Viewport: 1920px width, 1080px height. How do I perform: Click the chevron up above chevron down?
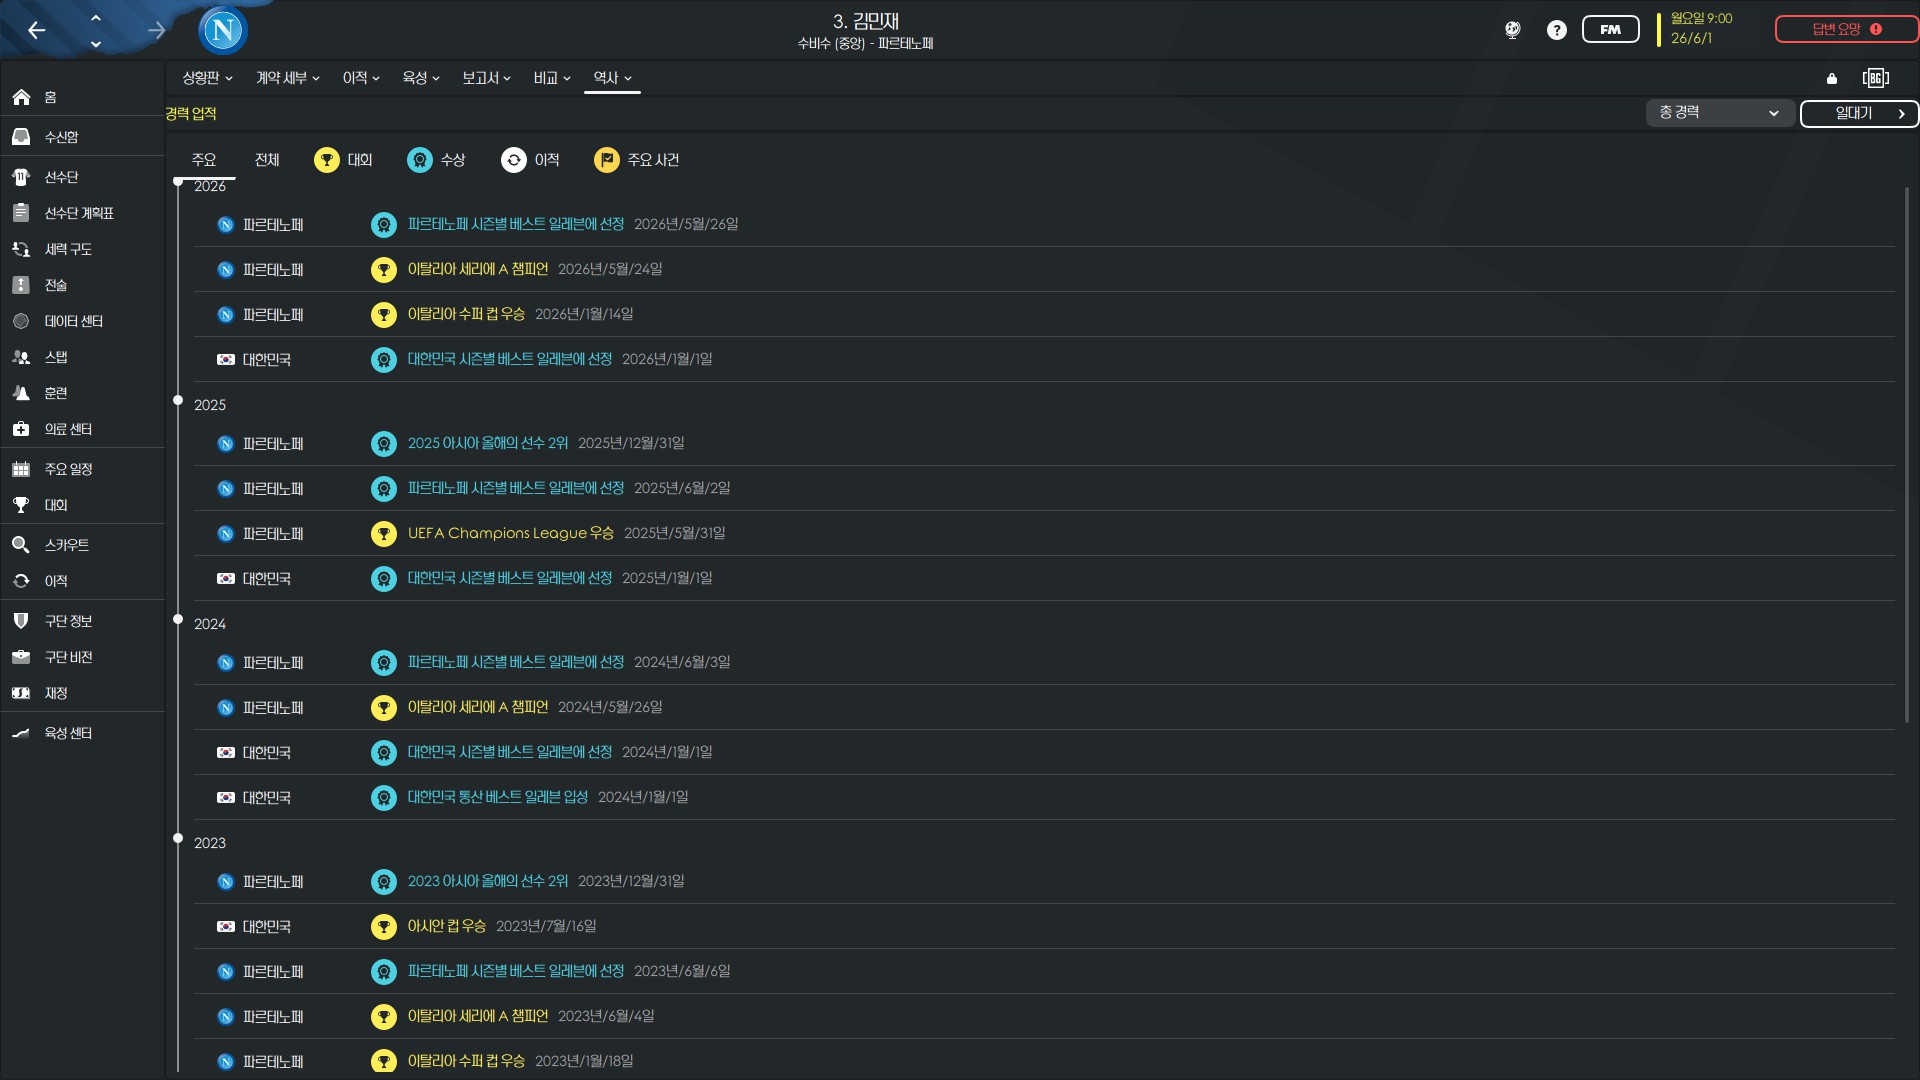pos(96,17)
